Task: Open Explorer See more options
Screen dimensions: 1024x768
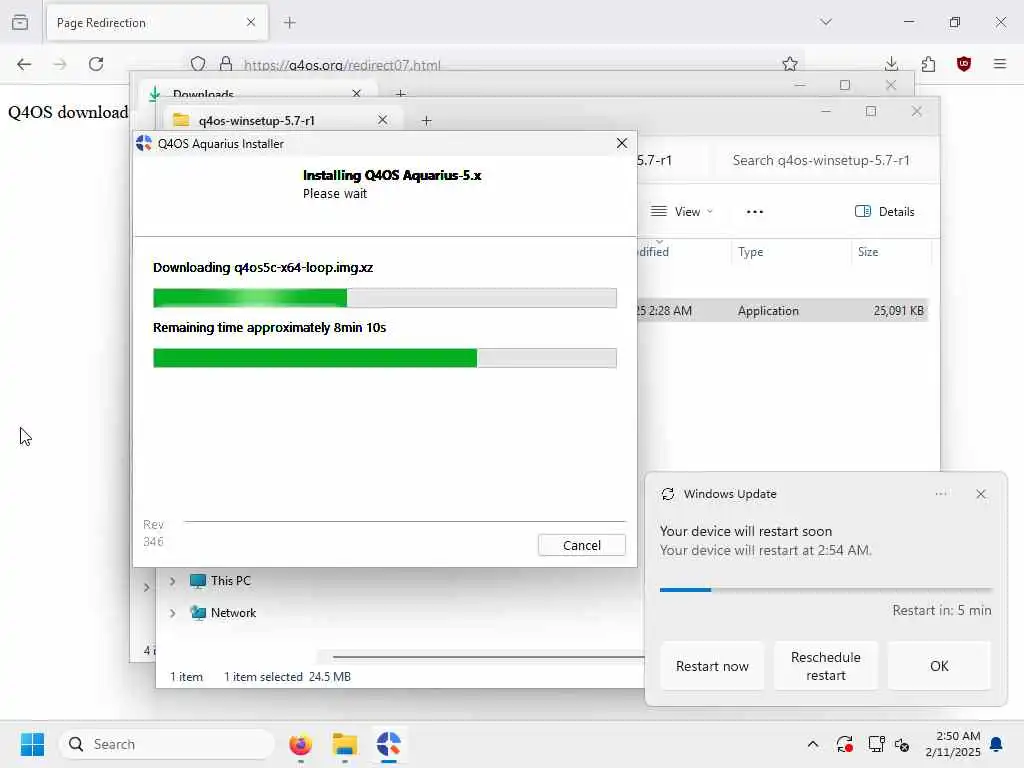Action: pos(755,212)
